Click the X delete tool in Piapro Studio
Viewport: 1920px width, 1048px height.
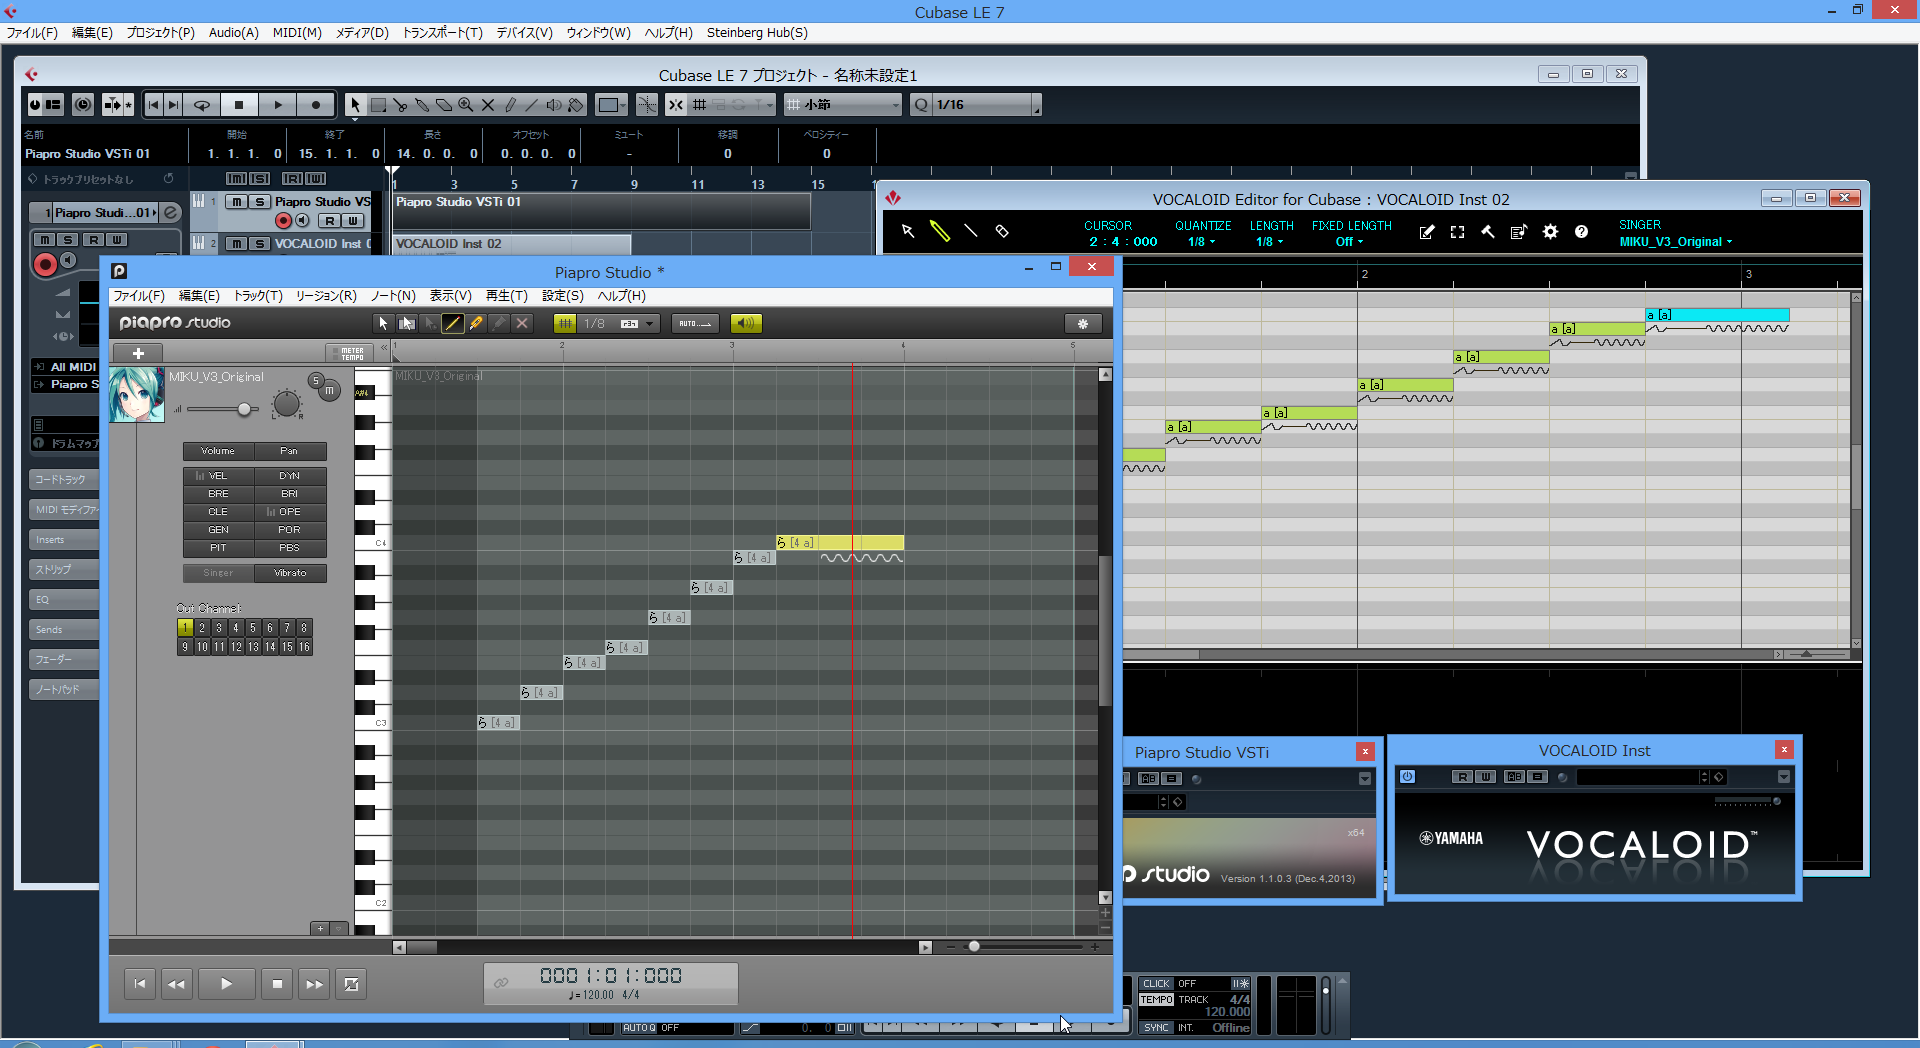522,323
